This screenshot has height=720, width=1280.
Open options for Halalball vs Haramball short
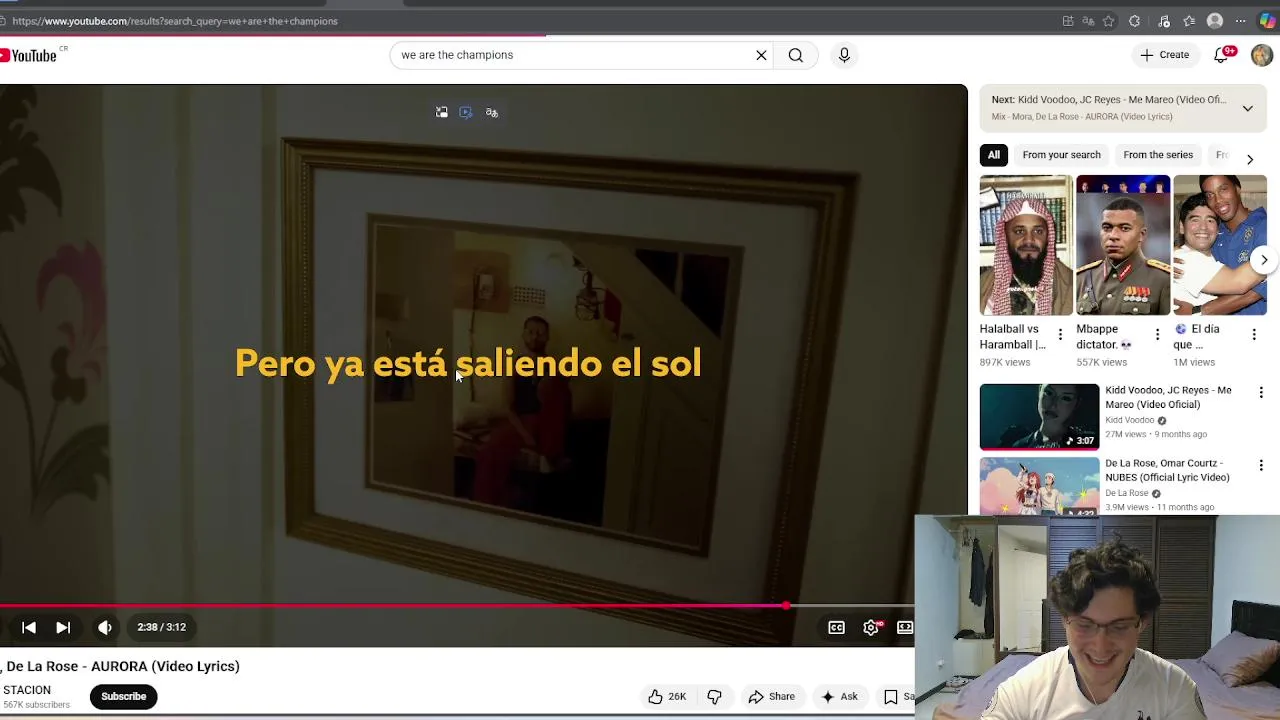(1060, 335)
